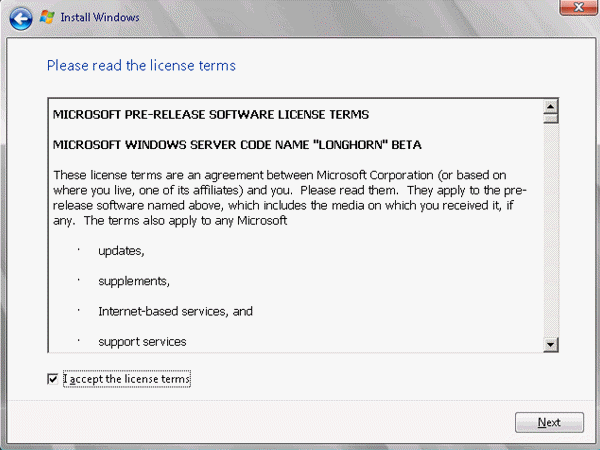Click the Windows flag logo icon
The image size is (600, 450).
(47, 17)
